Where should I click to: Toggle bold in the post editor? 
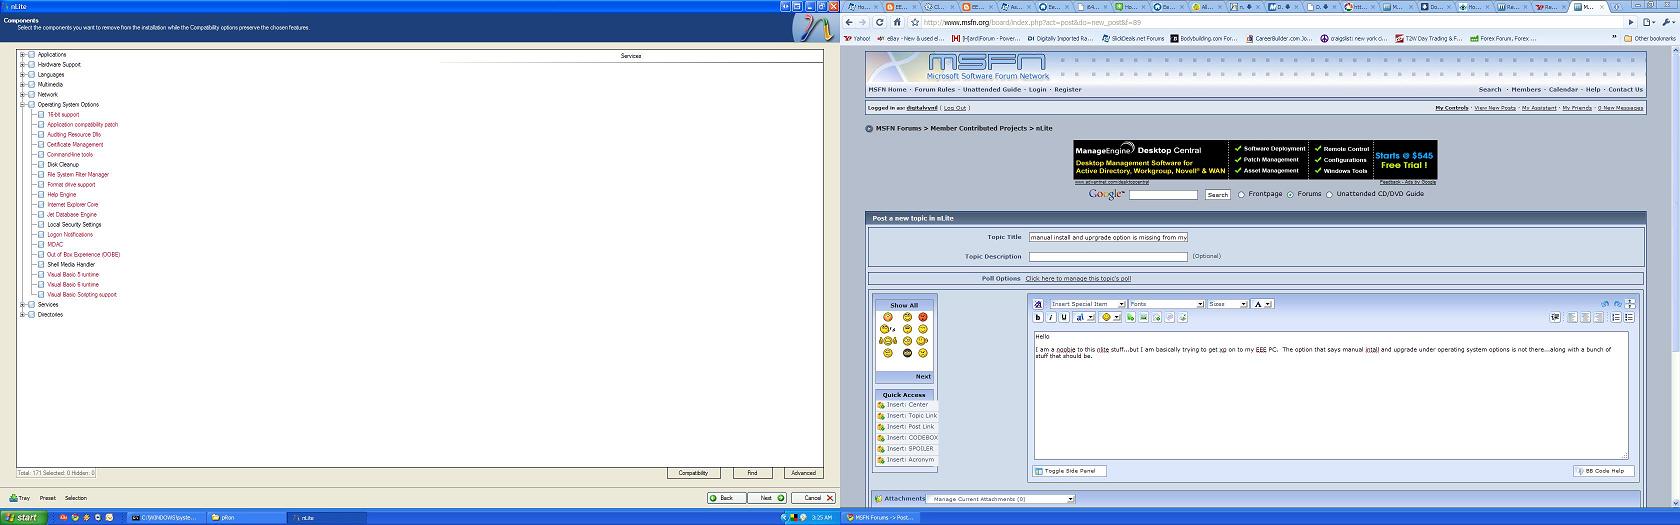(1038, 317)
